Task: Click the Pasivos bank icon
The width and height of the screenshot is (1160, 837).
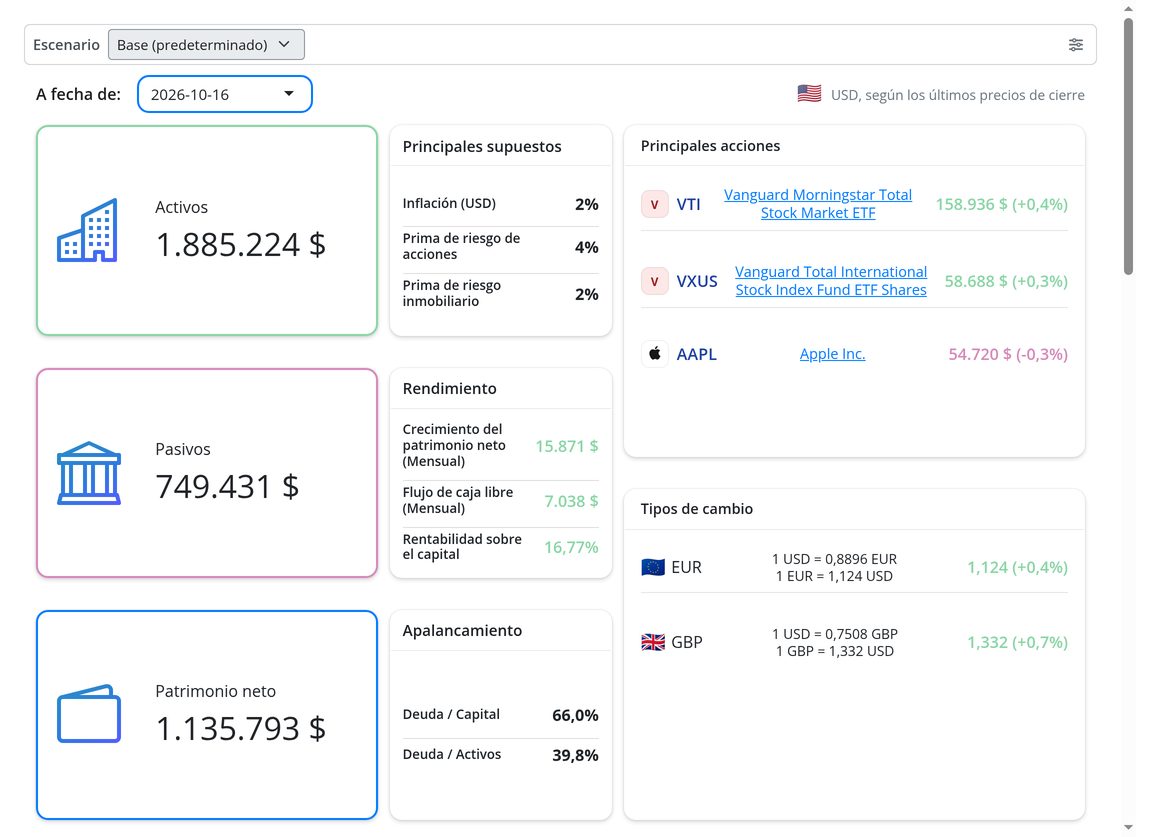Action: [89, 474]
